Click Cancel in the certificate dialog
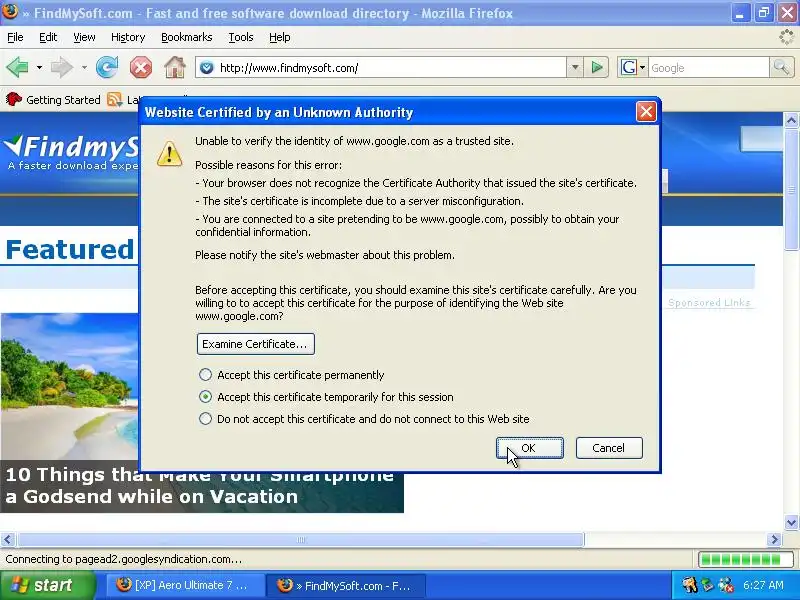Viewport: 800px width, 600px height. point(609,448)
